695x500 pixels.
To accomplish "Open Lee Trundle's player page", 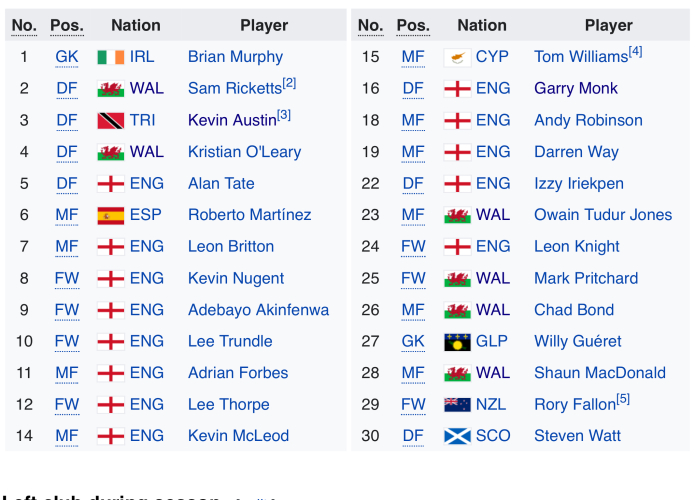I will 230,341.
